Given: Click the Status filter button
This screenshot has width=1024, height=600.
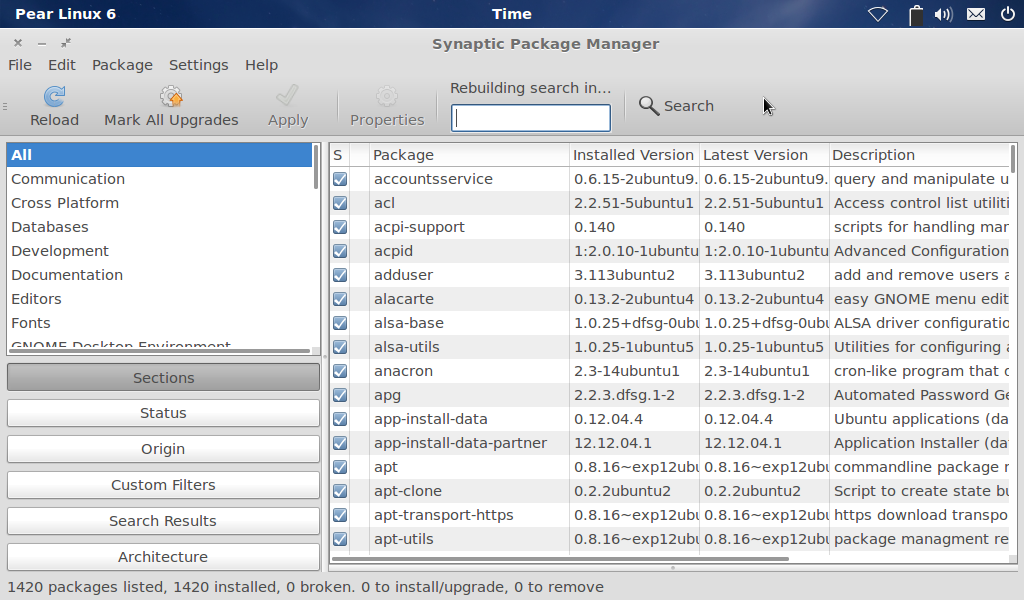Looking at the screenshot, I should (163, 413).
